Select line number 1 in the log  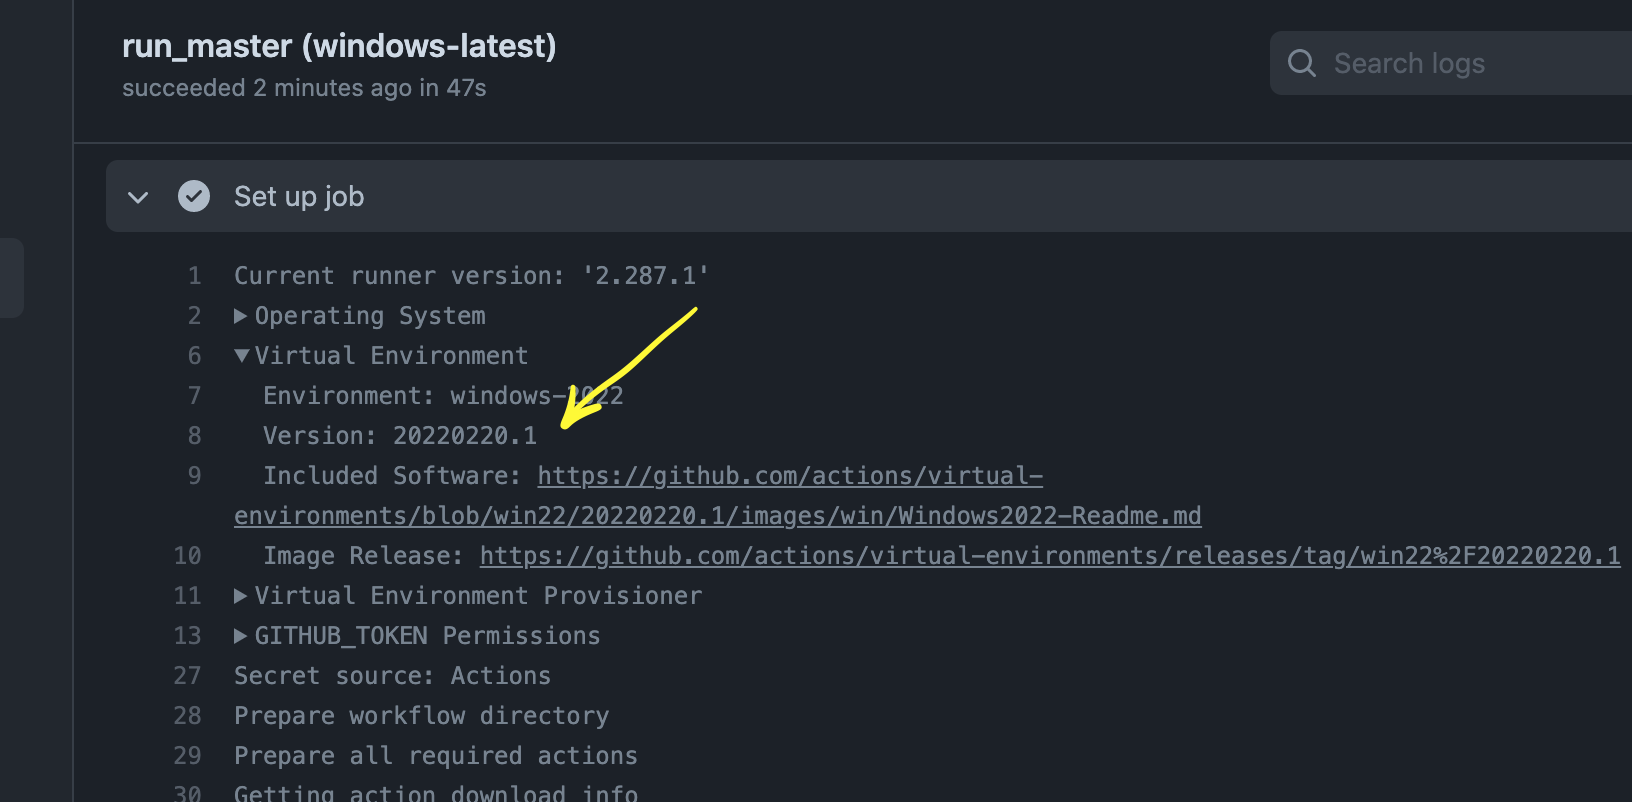coord(194,275)
